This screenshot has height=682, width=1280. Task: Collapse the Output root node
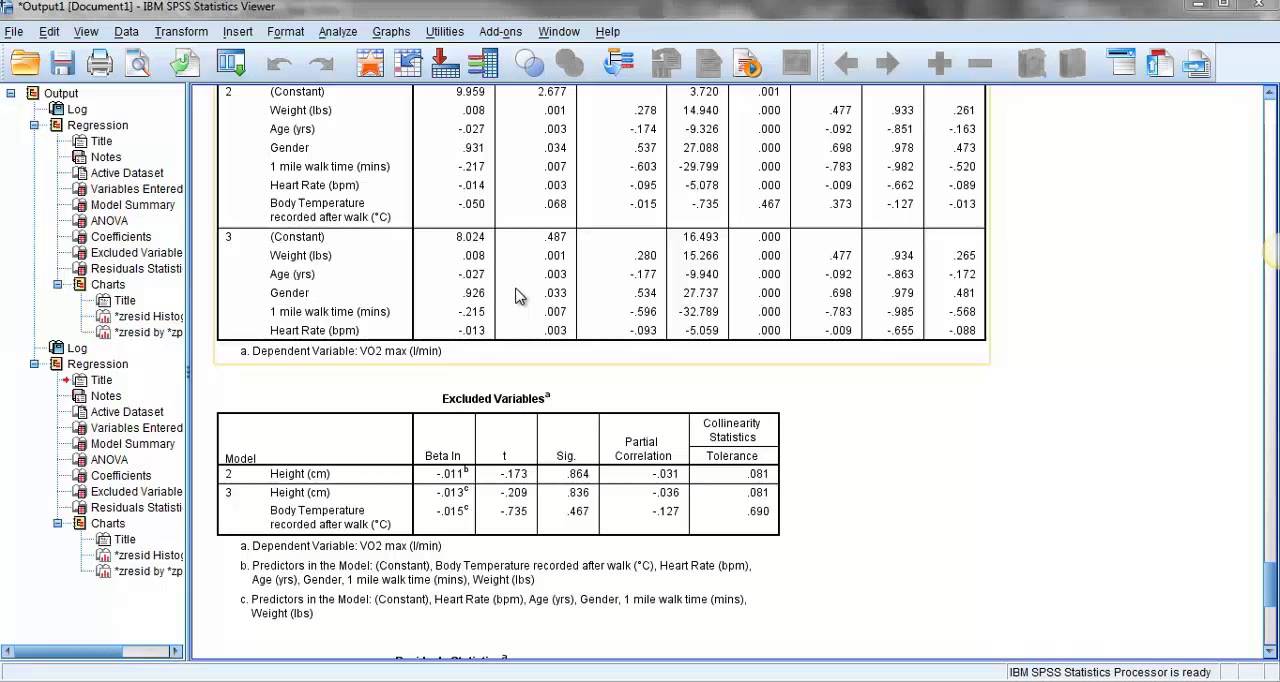tap(11, 93)
